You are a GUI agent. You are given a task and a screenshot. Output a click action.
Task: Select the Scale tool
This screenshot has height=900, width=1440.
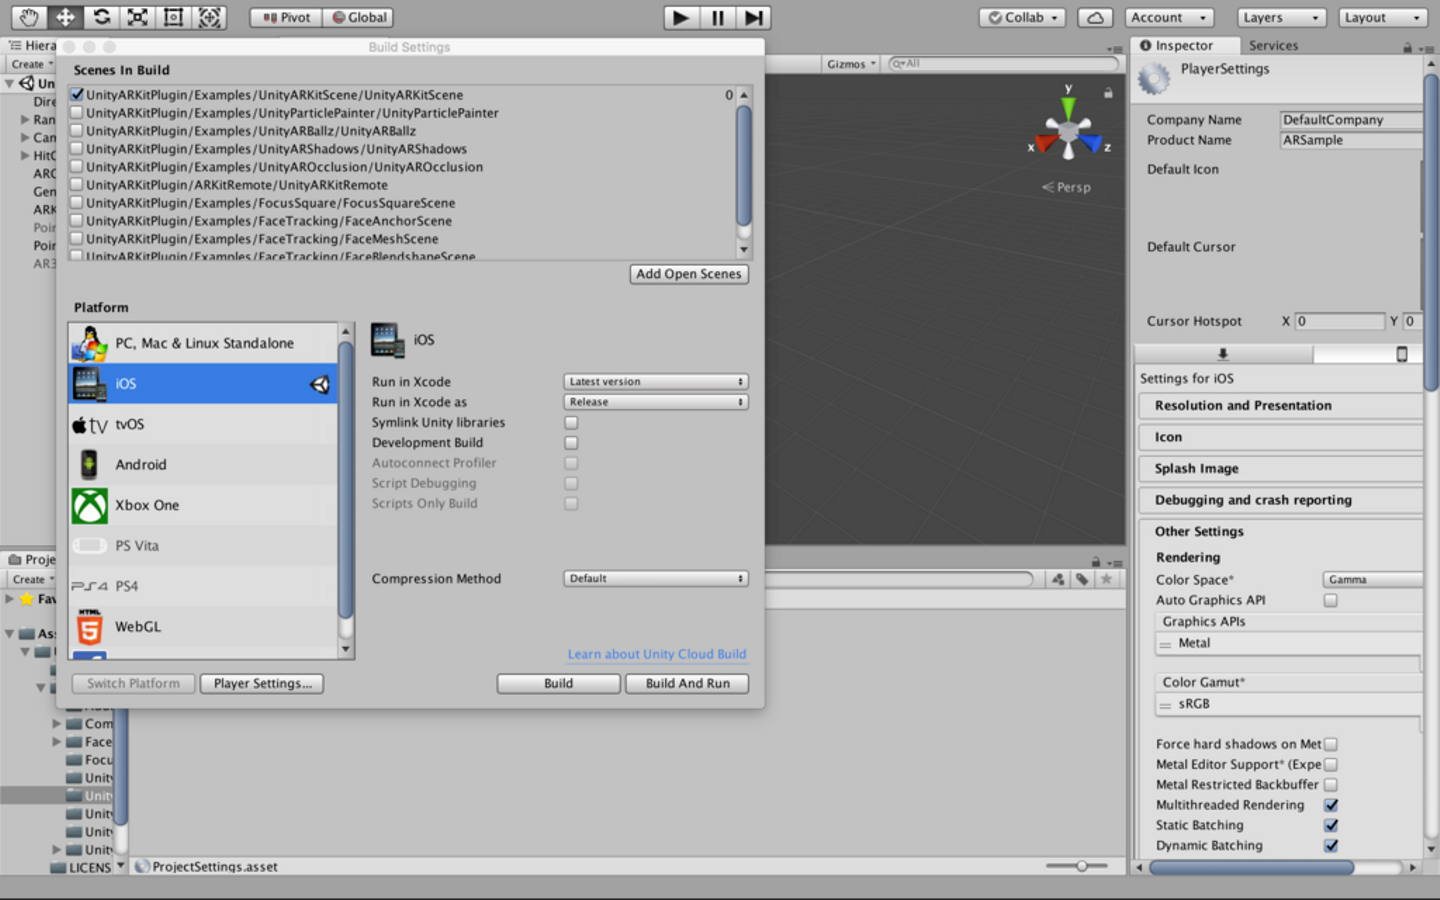pos(137,17)
